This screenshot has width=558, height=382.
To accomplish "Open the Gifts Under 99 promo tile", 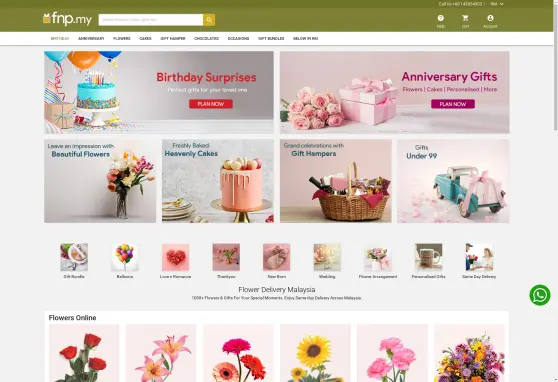I will (x=453, y=181).
